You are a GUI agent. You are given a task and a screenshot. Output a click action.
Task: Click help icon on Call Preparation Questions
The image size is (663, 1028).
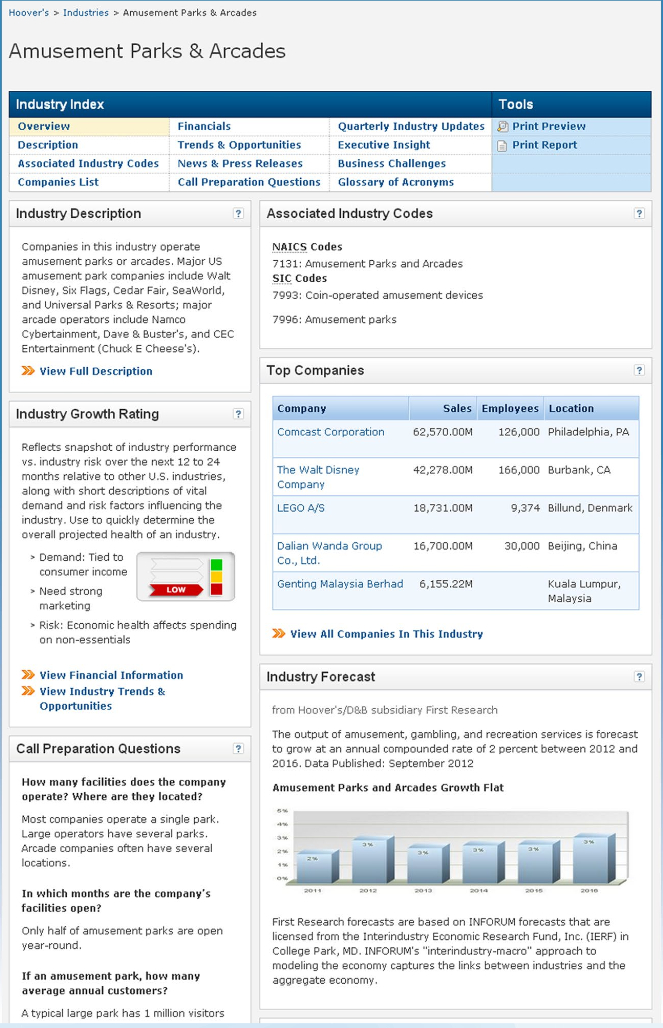238,749
